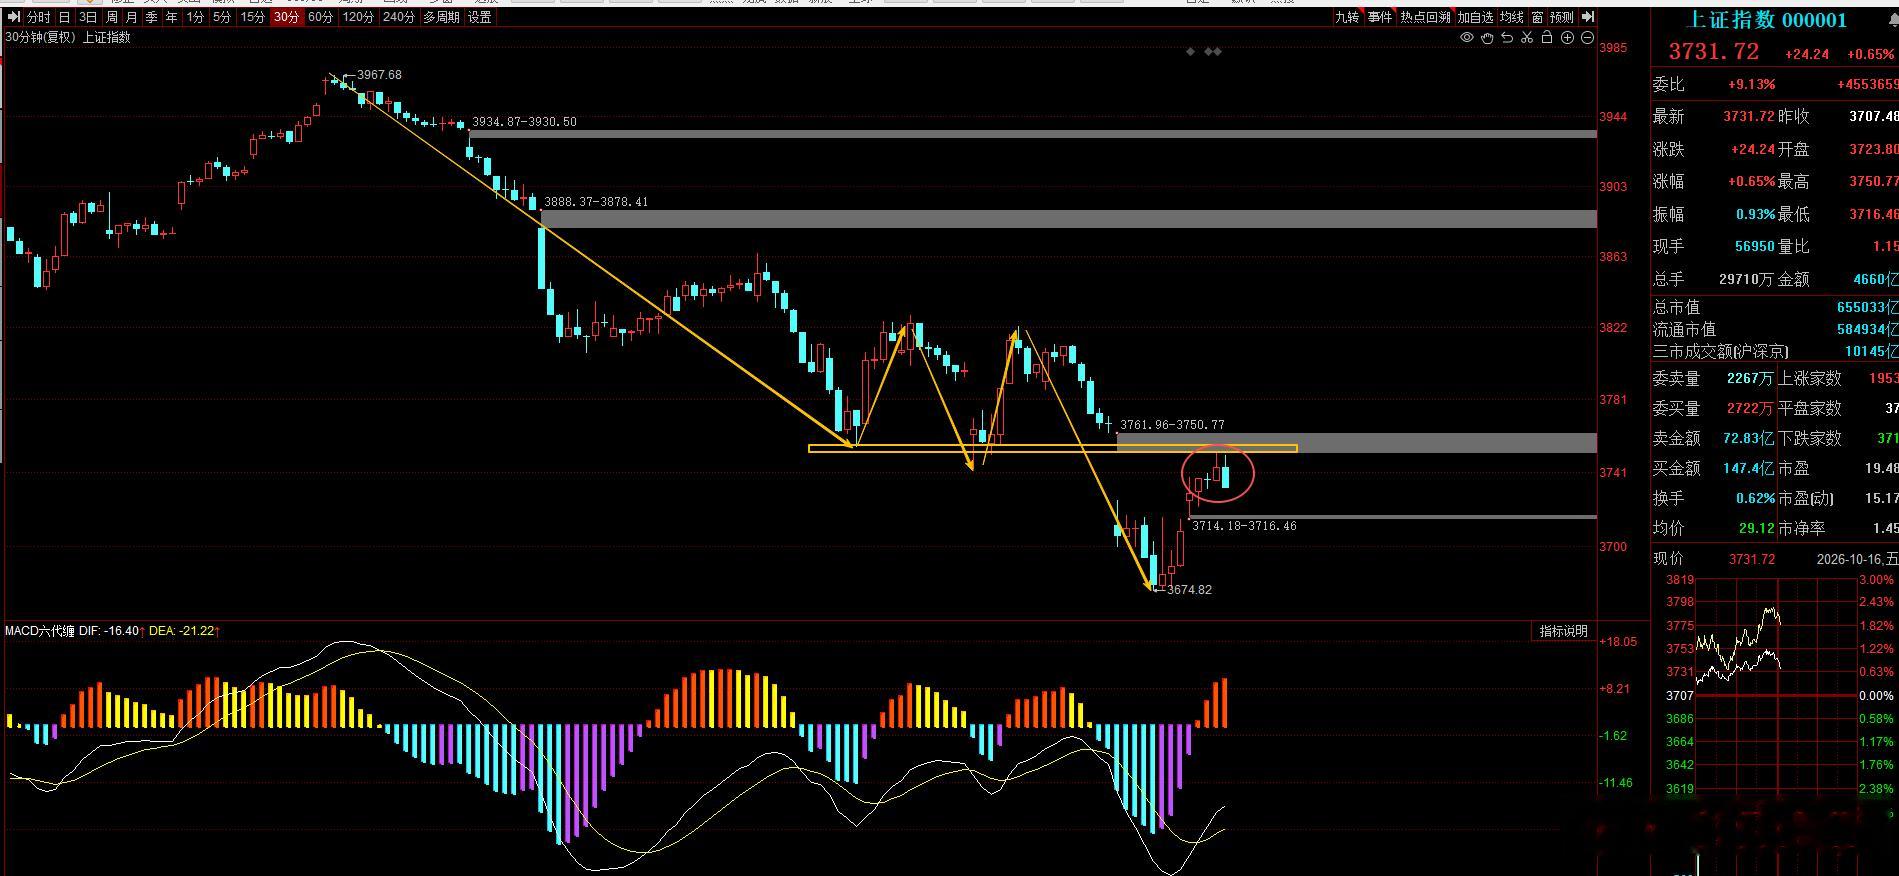
Task: Switch to the 日 daily period tab
Action: (64, 17)
